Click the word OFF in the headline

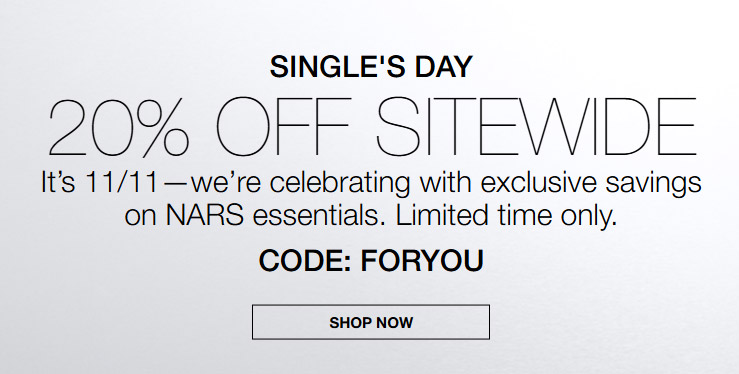click(283, 127)
